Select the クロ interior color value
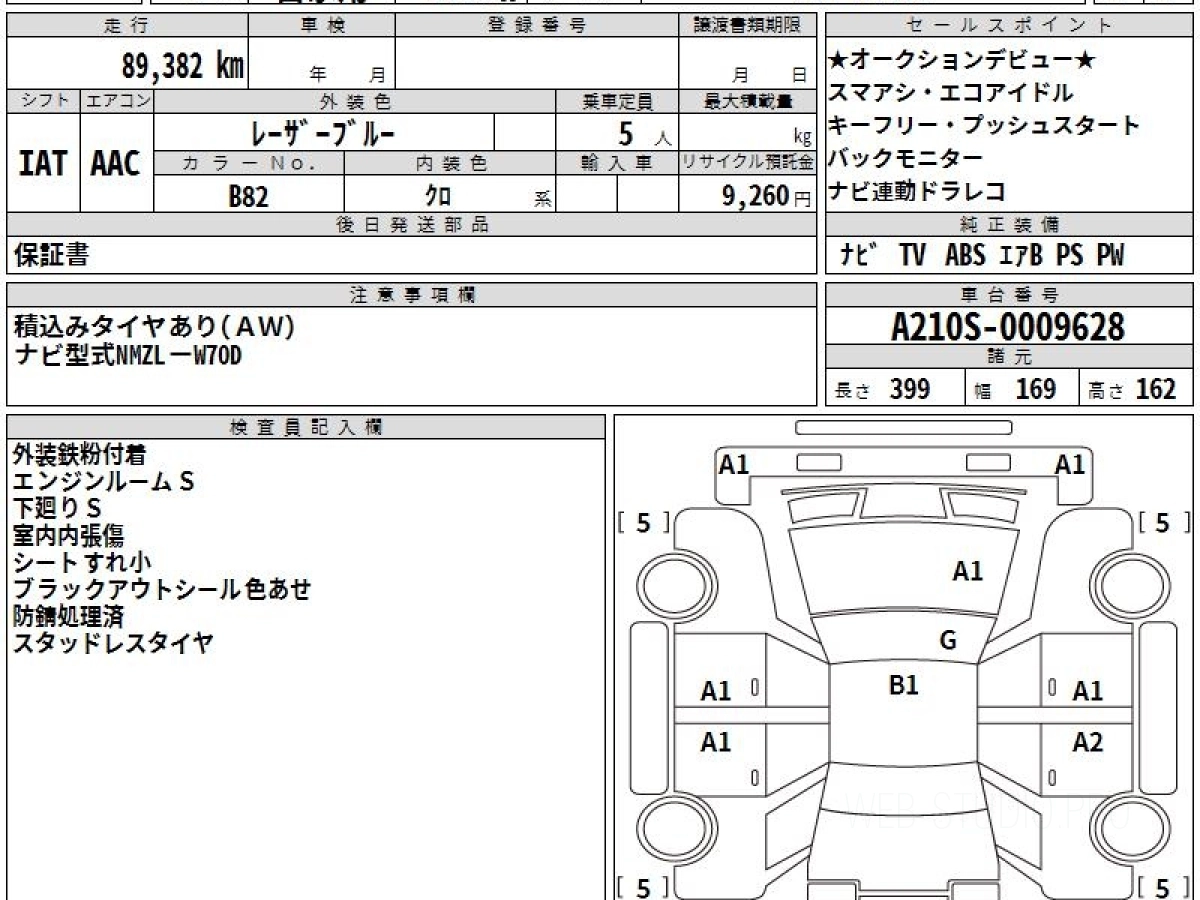This screenshot has height=900, width=1200. [x=439, y=196]
